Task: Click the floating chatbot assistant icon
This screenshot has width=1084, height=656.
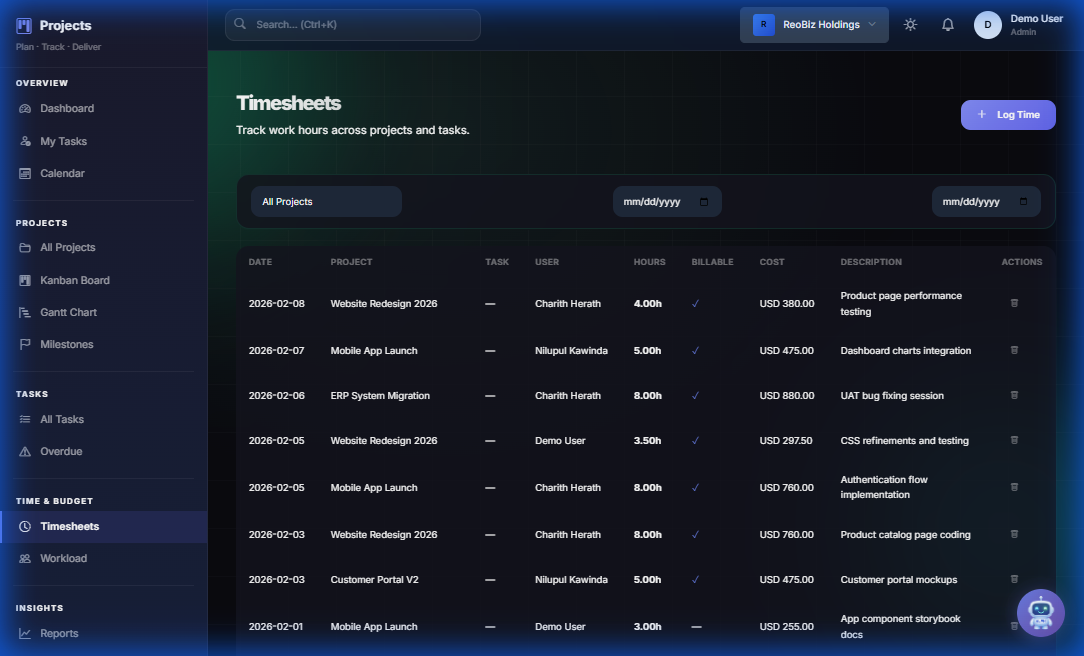Action: [1041, 612]
